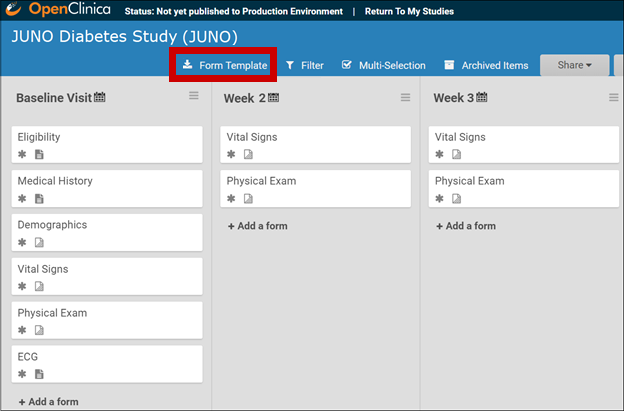The image size is (624, 411).
Task: Open the Filter funnel icon
Action: pyautogui.click(x=290, y=65)
